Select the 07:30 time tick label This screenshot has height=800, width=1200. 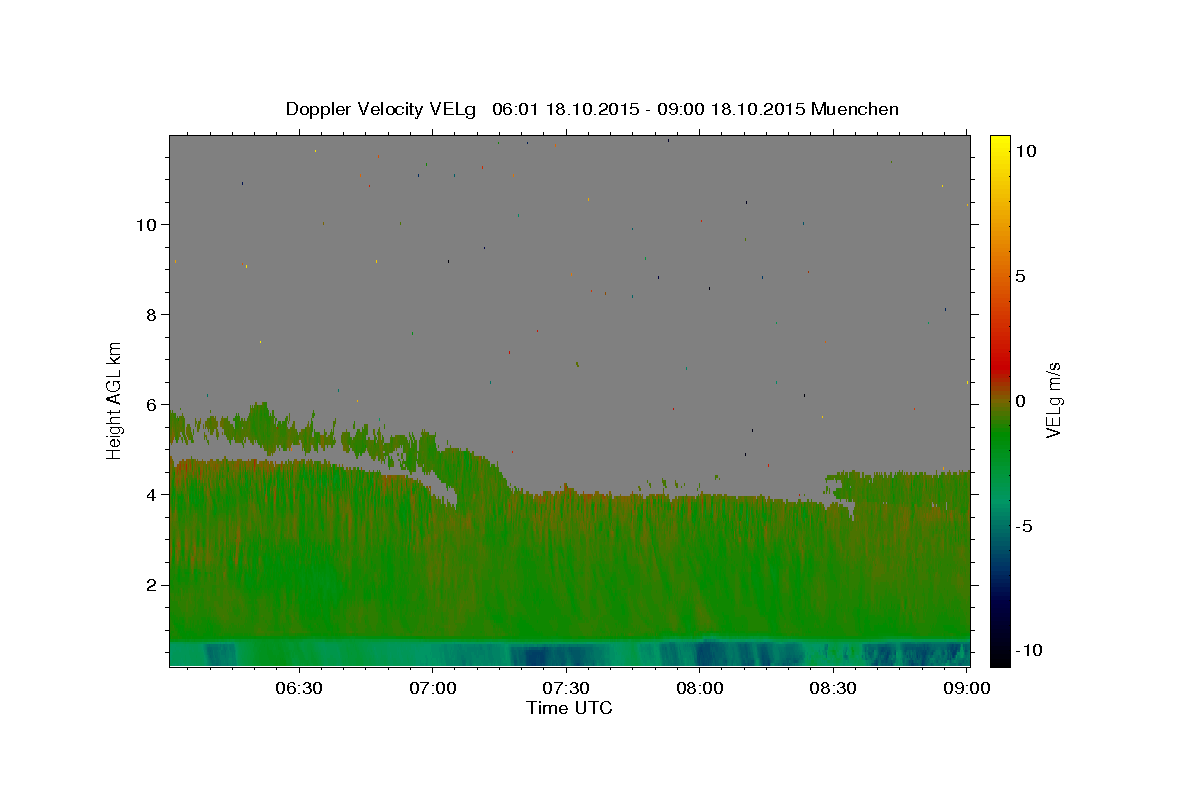point(566,688)
